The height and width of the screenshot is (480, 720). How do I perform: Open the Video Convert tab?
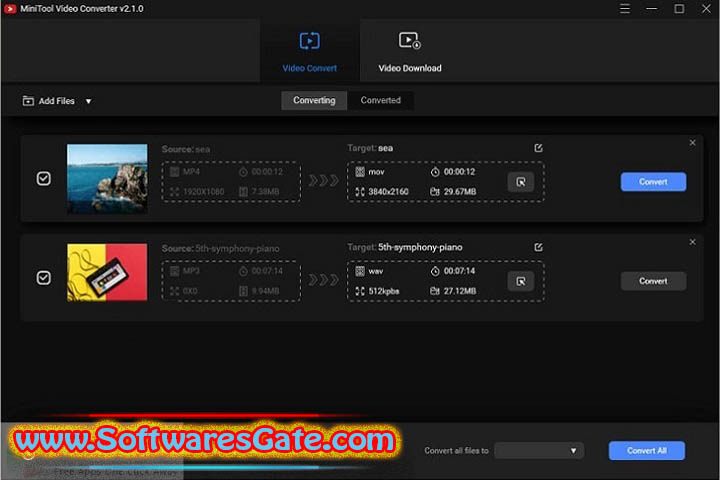[309, 51]
